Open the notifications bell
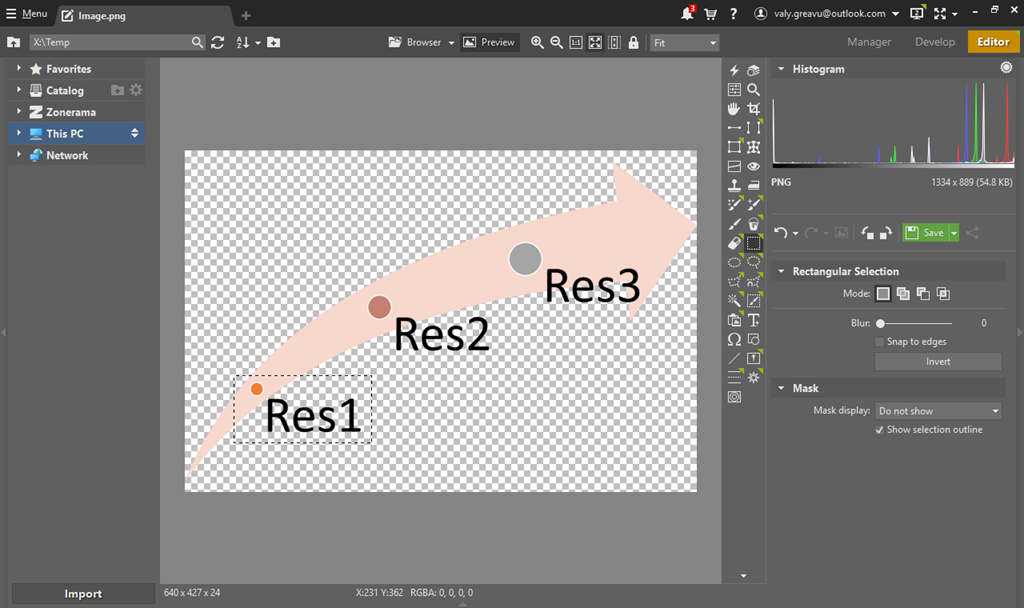The image size is (1024, 608). point(687,14)
